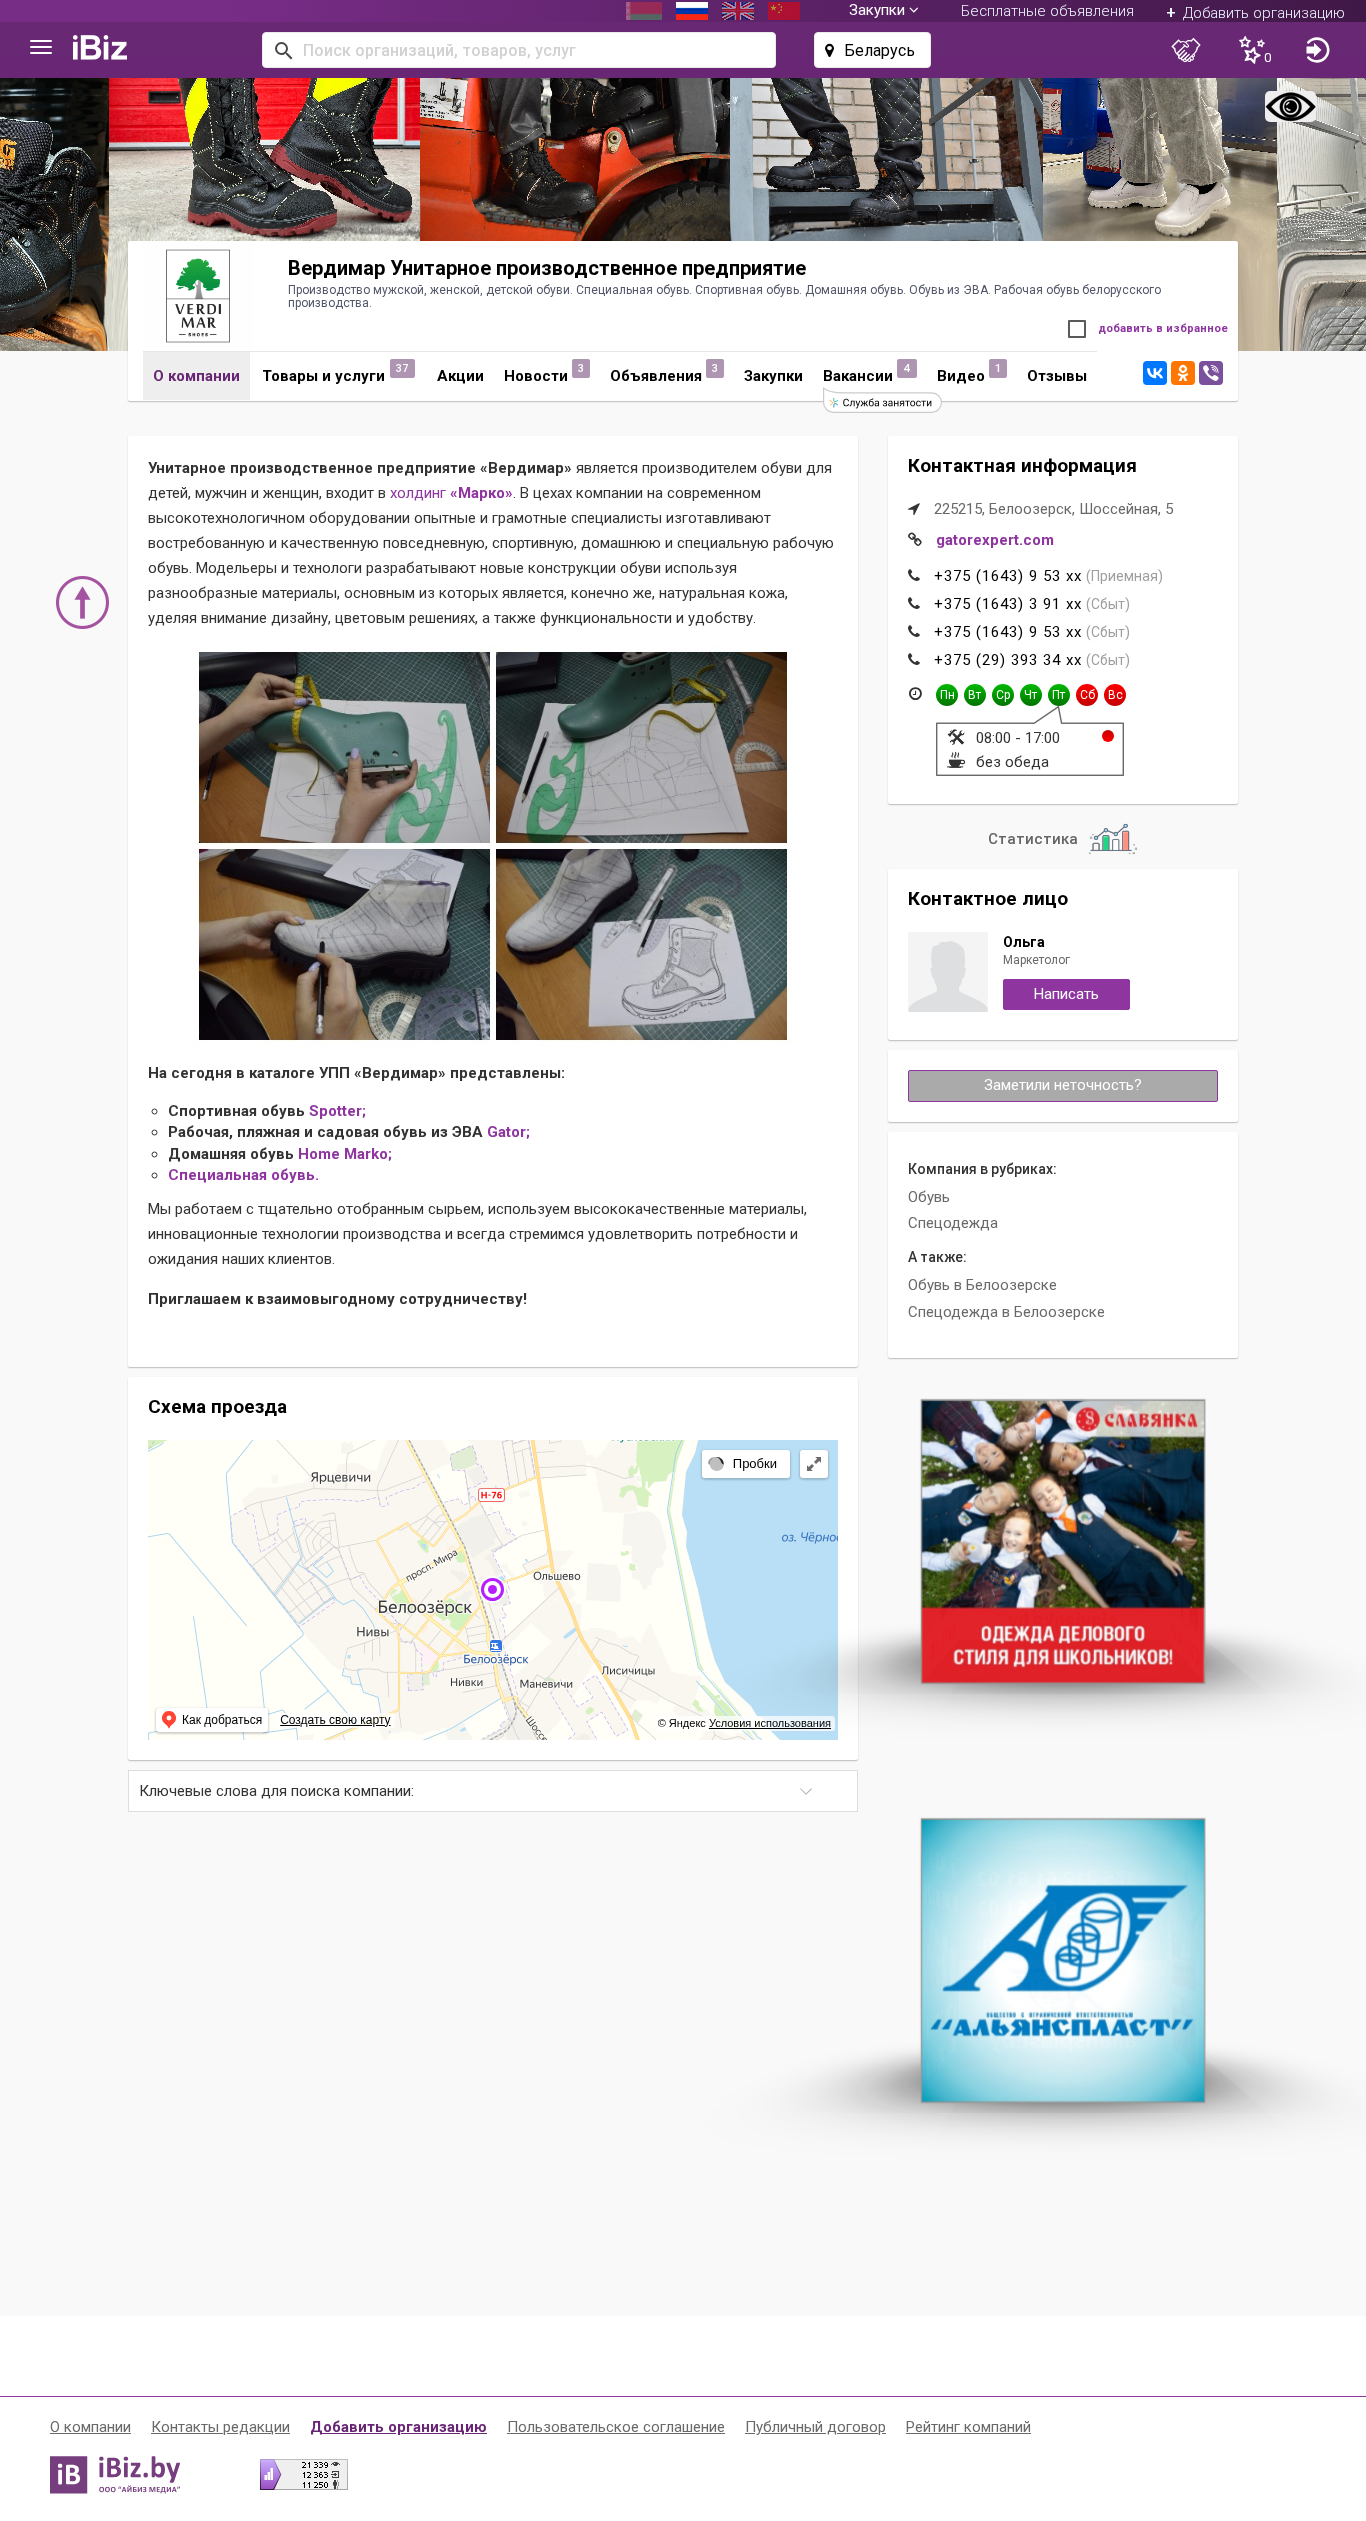
Task: Click the login arrow icon in the header
Action: click(1317, 50)
